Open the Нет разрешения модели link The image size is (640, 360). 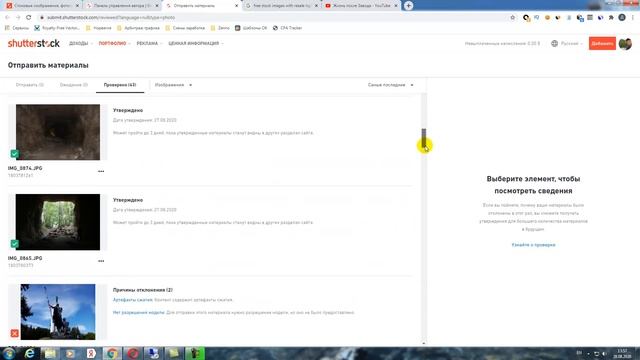click(x=139, y=313)
